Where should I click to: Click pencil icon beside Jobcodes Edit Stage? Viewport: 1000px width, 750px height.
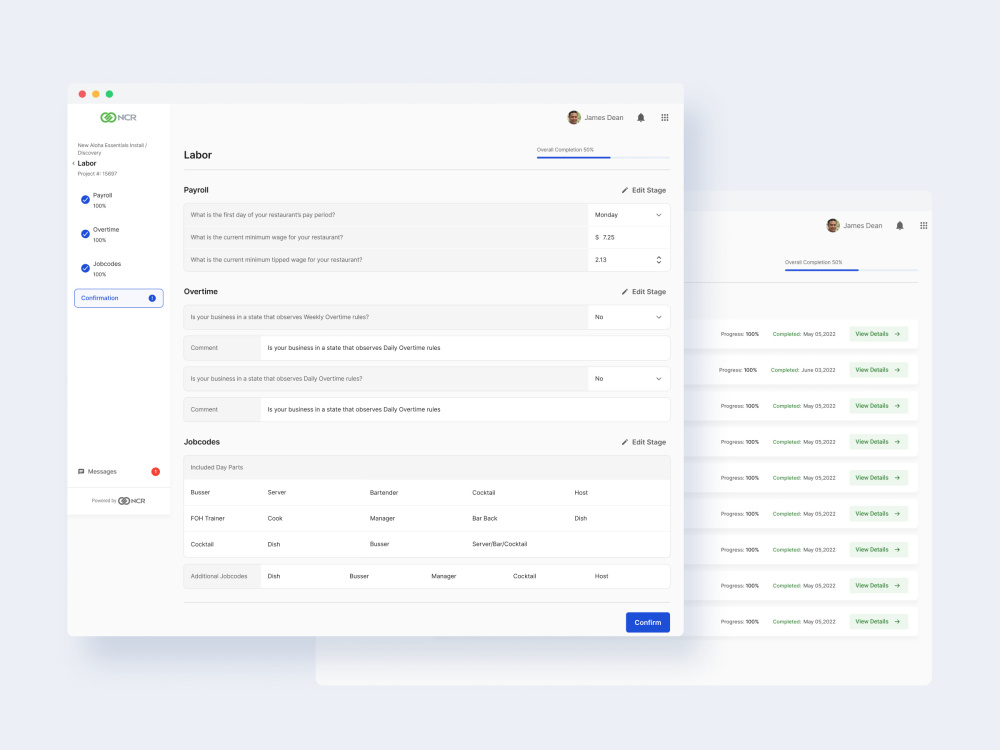625,442
